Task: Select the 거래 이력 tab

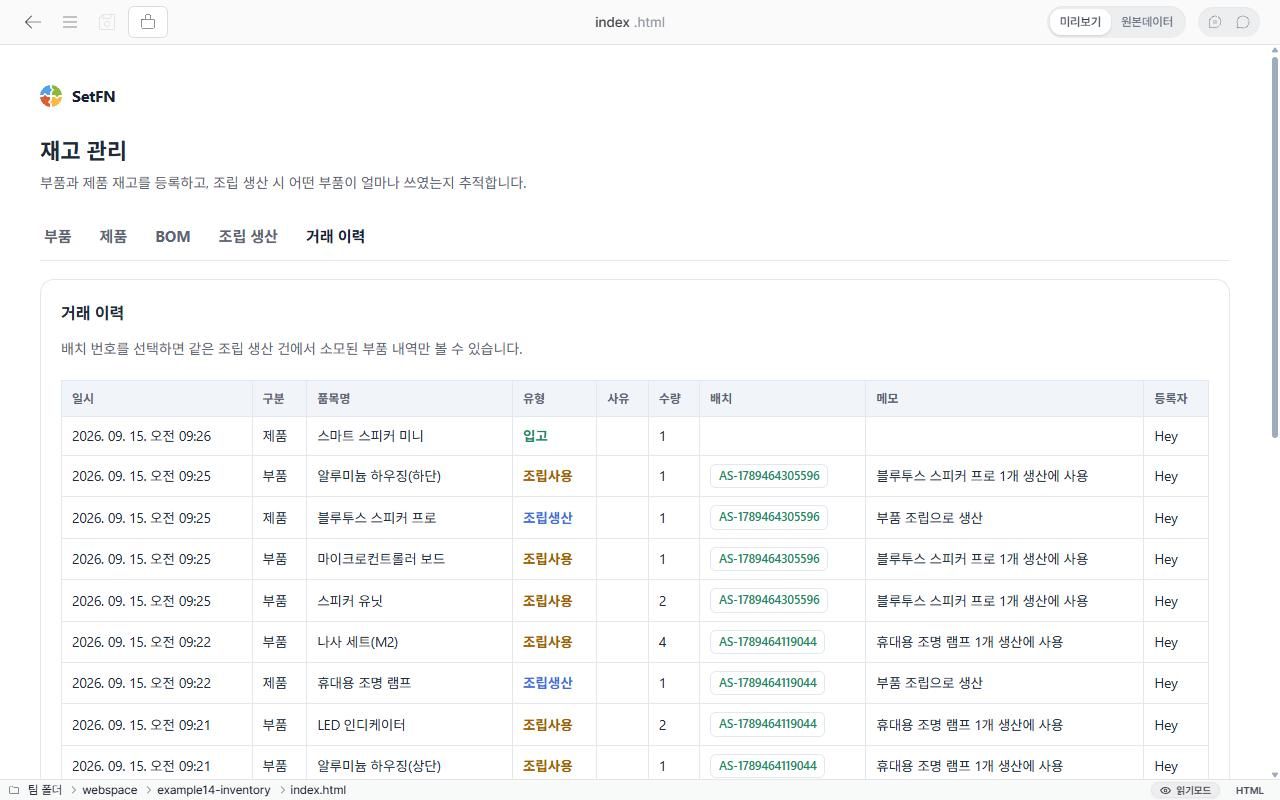Action: [335, 236]
